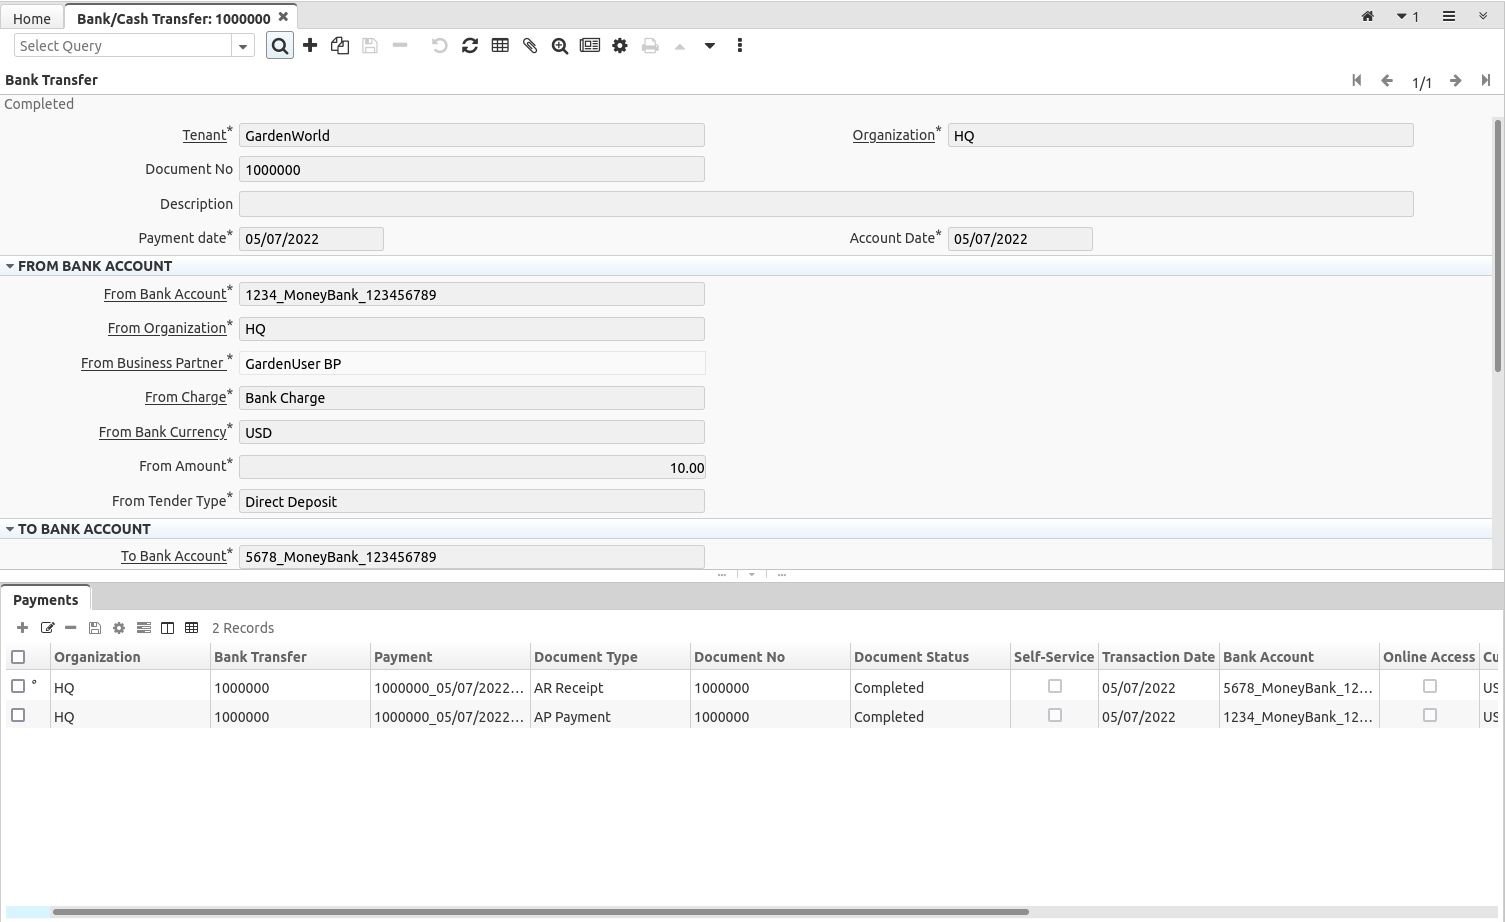Enable Self-Service for the AP Payment row
This screenshot has width=1505, height=922.
coord(1054,715)
